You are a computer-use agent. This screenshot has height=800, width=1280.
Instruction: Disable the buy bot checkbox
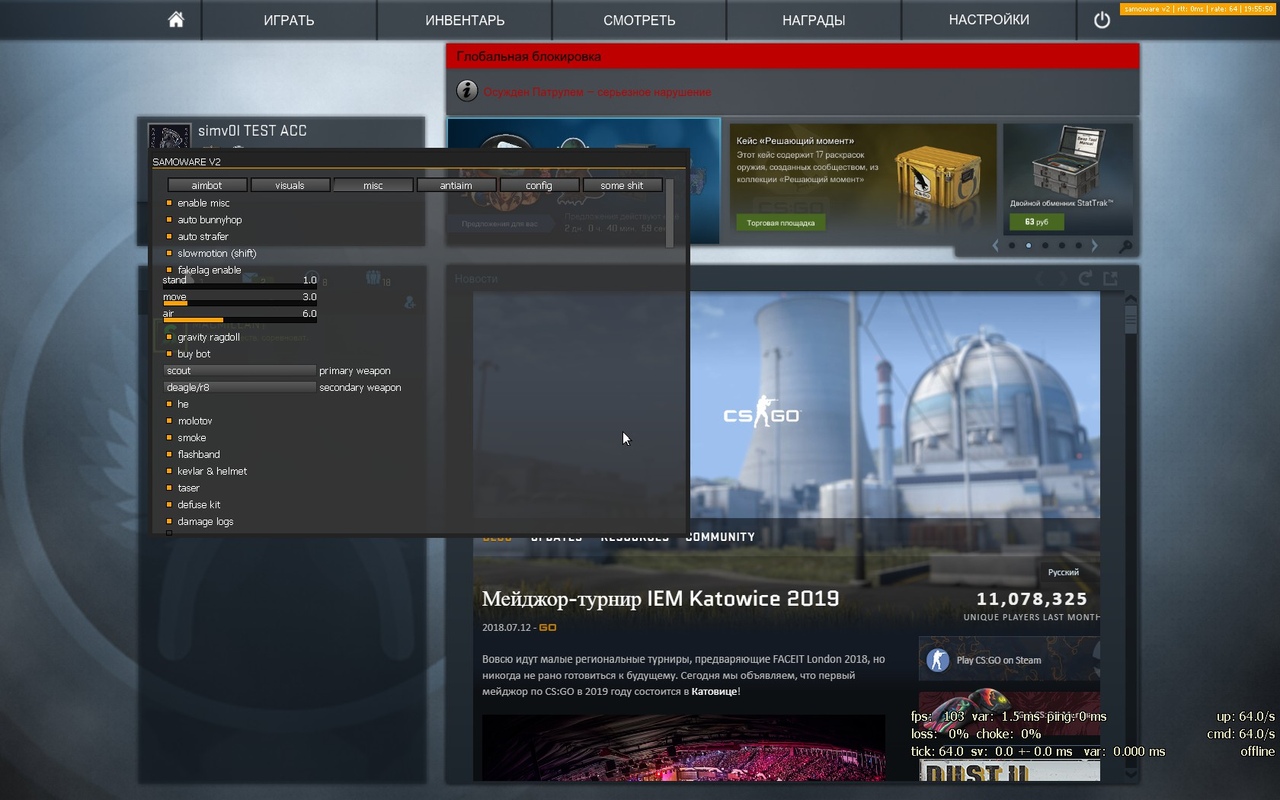coord(170,354)
